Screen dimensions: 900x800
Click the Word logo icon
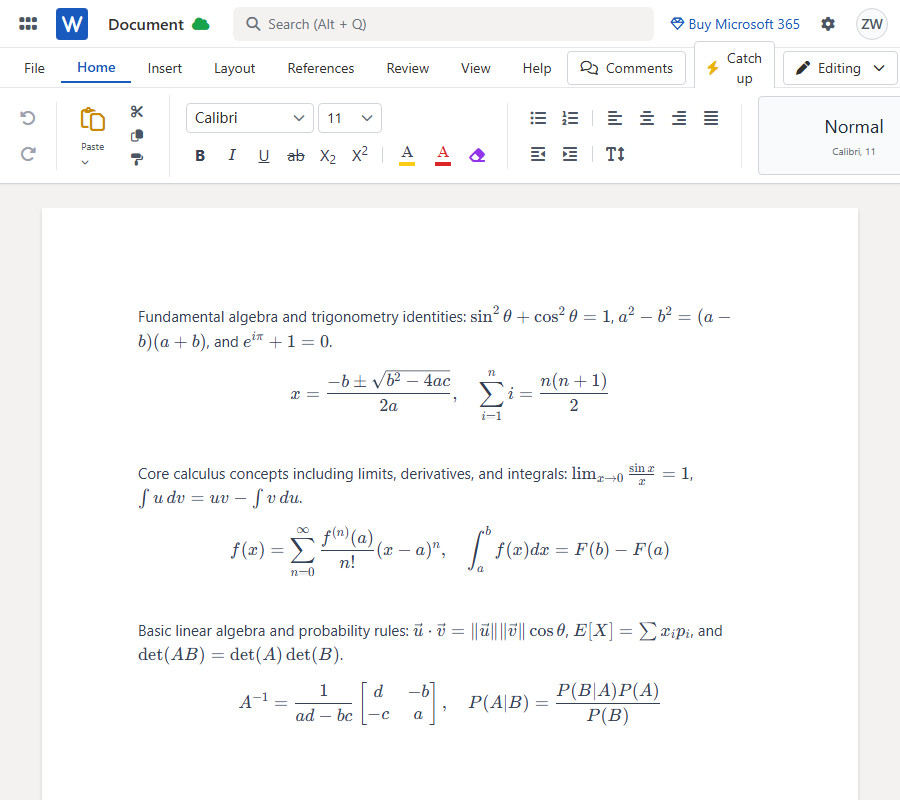click(72, 24)
